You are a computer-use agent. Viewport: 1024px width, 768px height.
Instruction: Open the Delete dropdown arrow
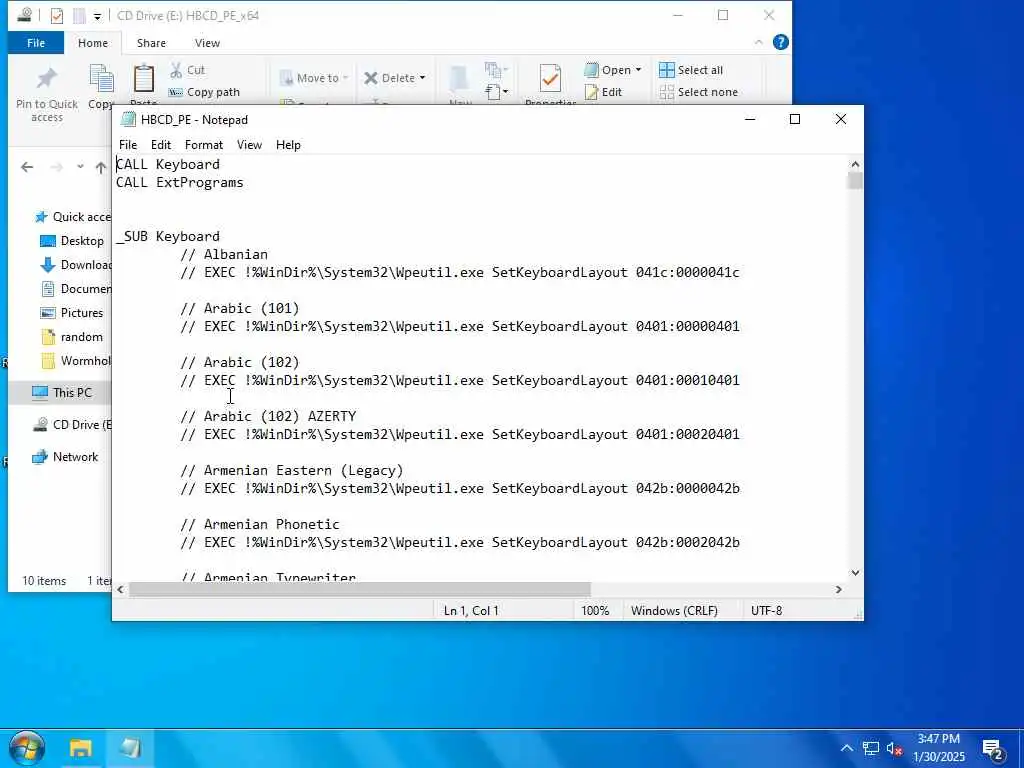tap(423, 78)
